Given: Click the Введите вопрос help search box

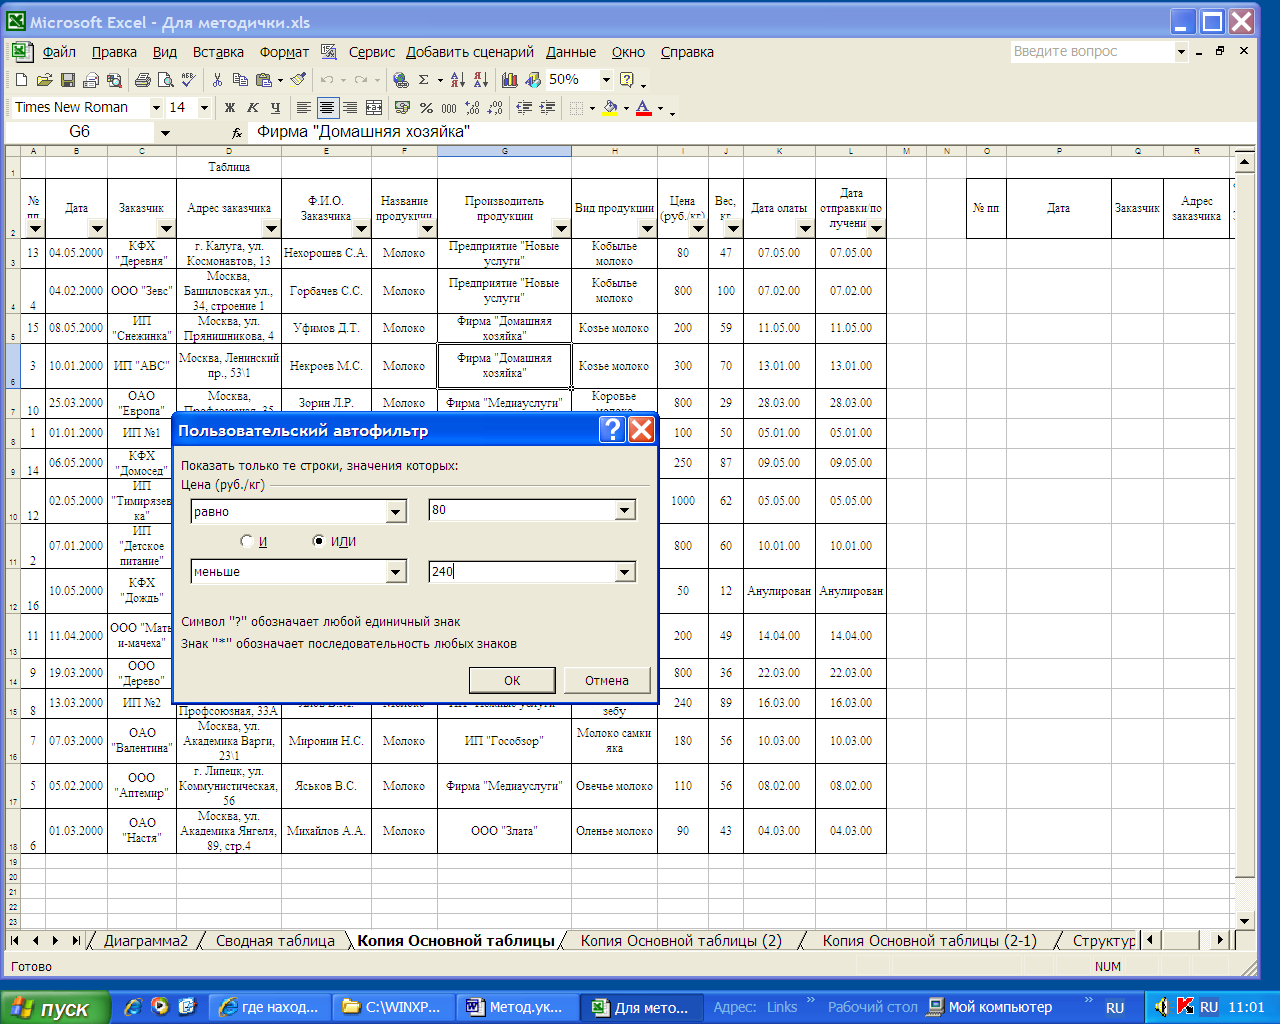Looking at the screenshot, I should pyautogui.click(x=1092, y=51).
